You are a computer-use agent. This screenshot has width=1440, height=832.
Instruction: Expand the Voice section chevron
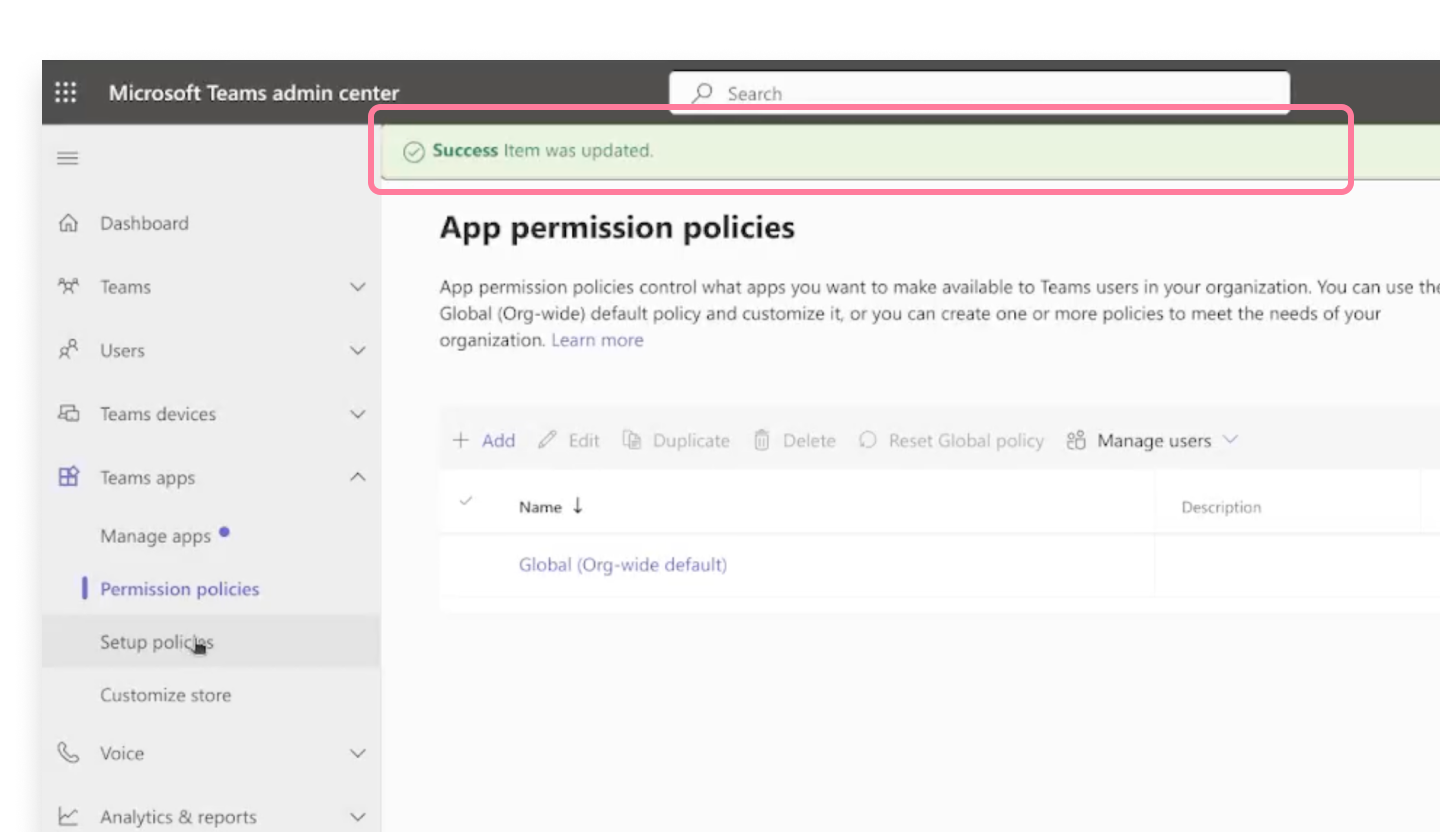click(357, 753)
